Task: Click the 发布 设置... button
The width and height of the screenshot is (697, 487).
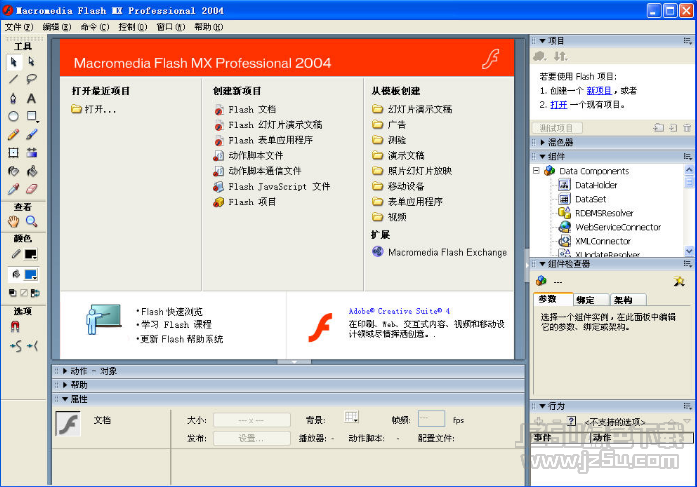Action: pyautogui.click(x=252, y=438)
